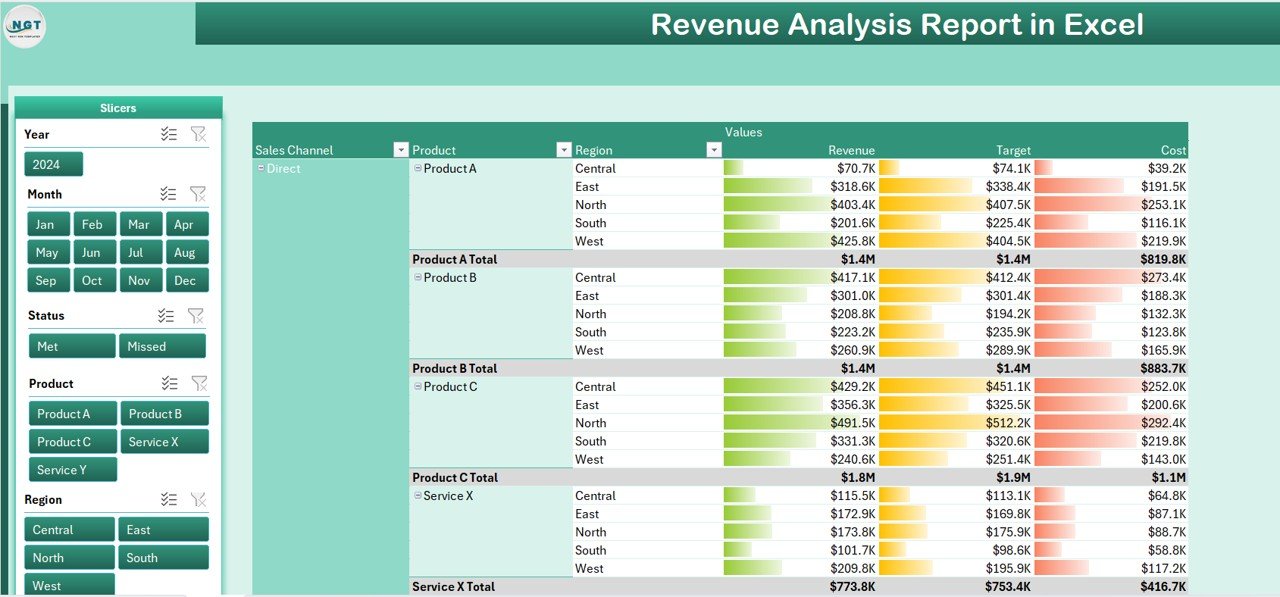This screenshot has width=1280, height=597.
Task: Filter by North region in slicer
Action: tap(70, 557)
